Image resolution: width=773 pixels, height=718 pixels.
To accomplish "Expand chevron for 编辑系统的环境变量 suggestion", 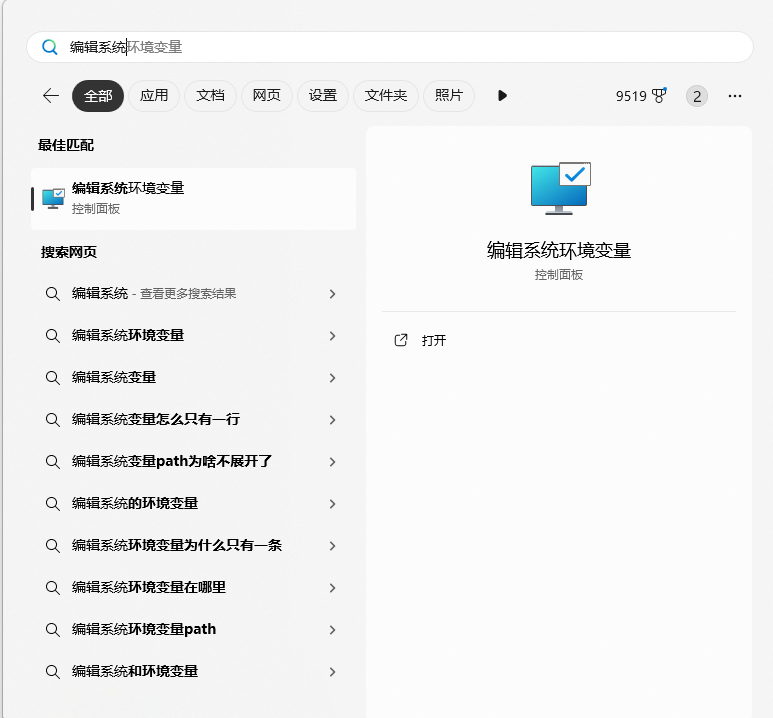I will pyautogui.click(x=332, y=504).
